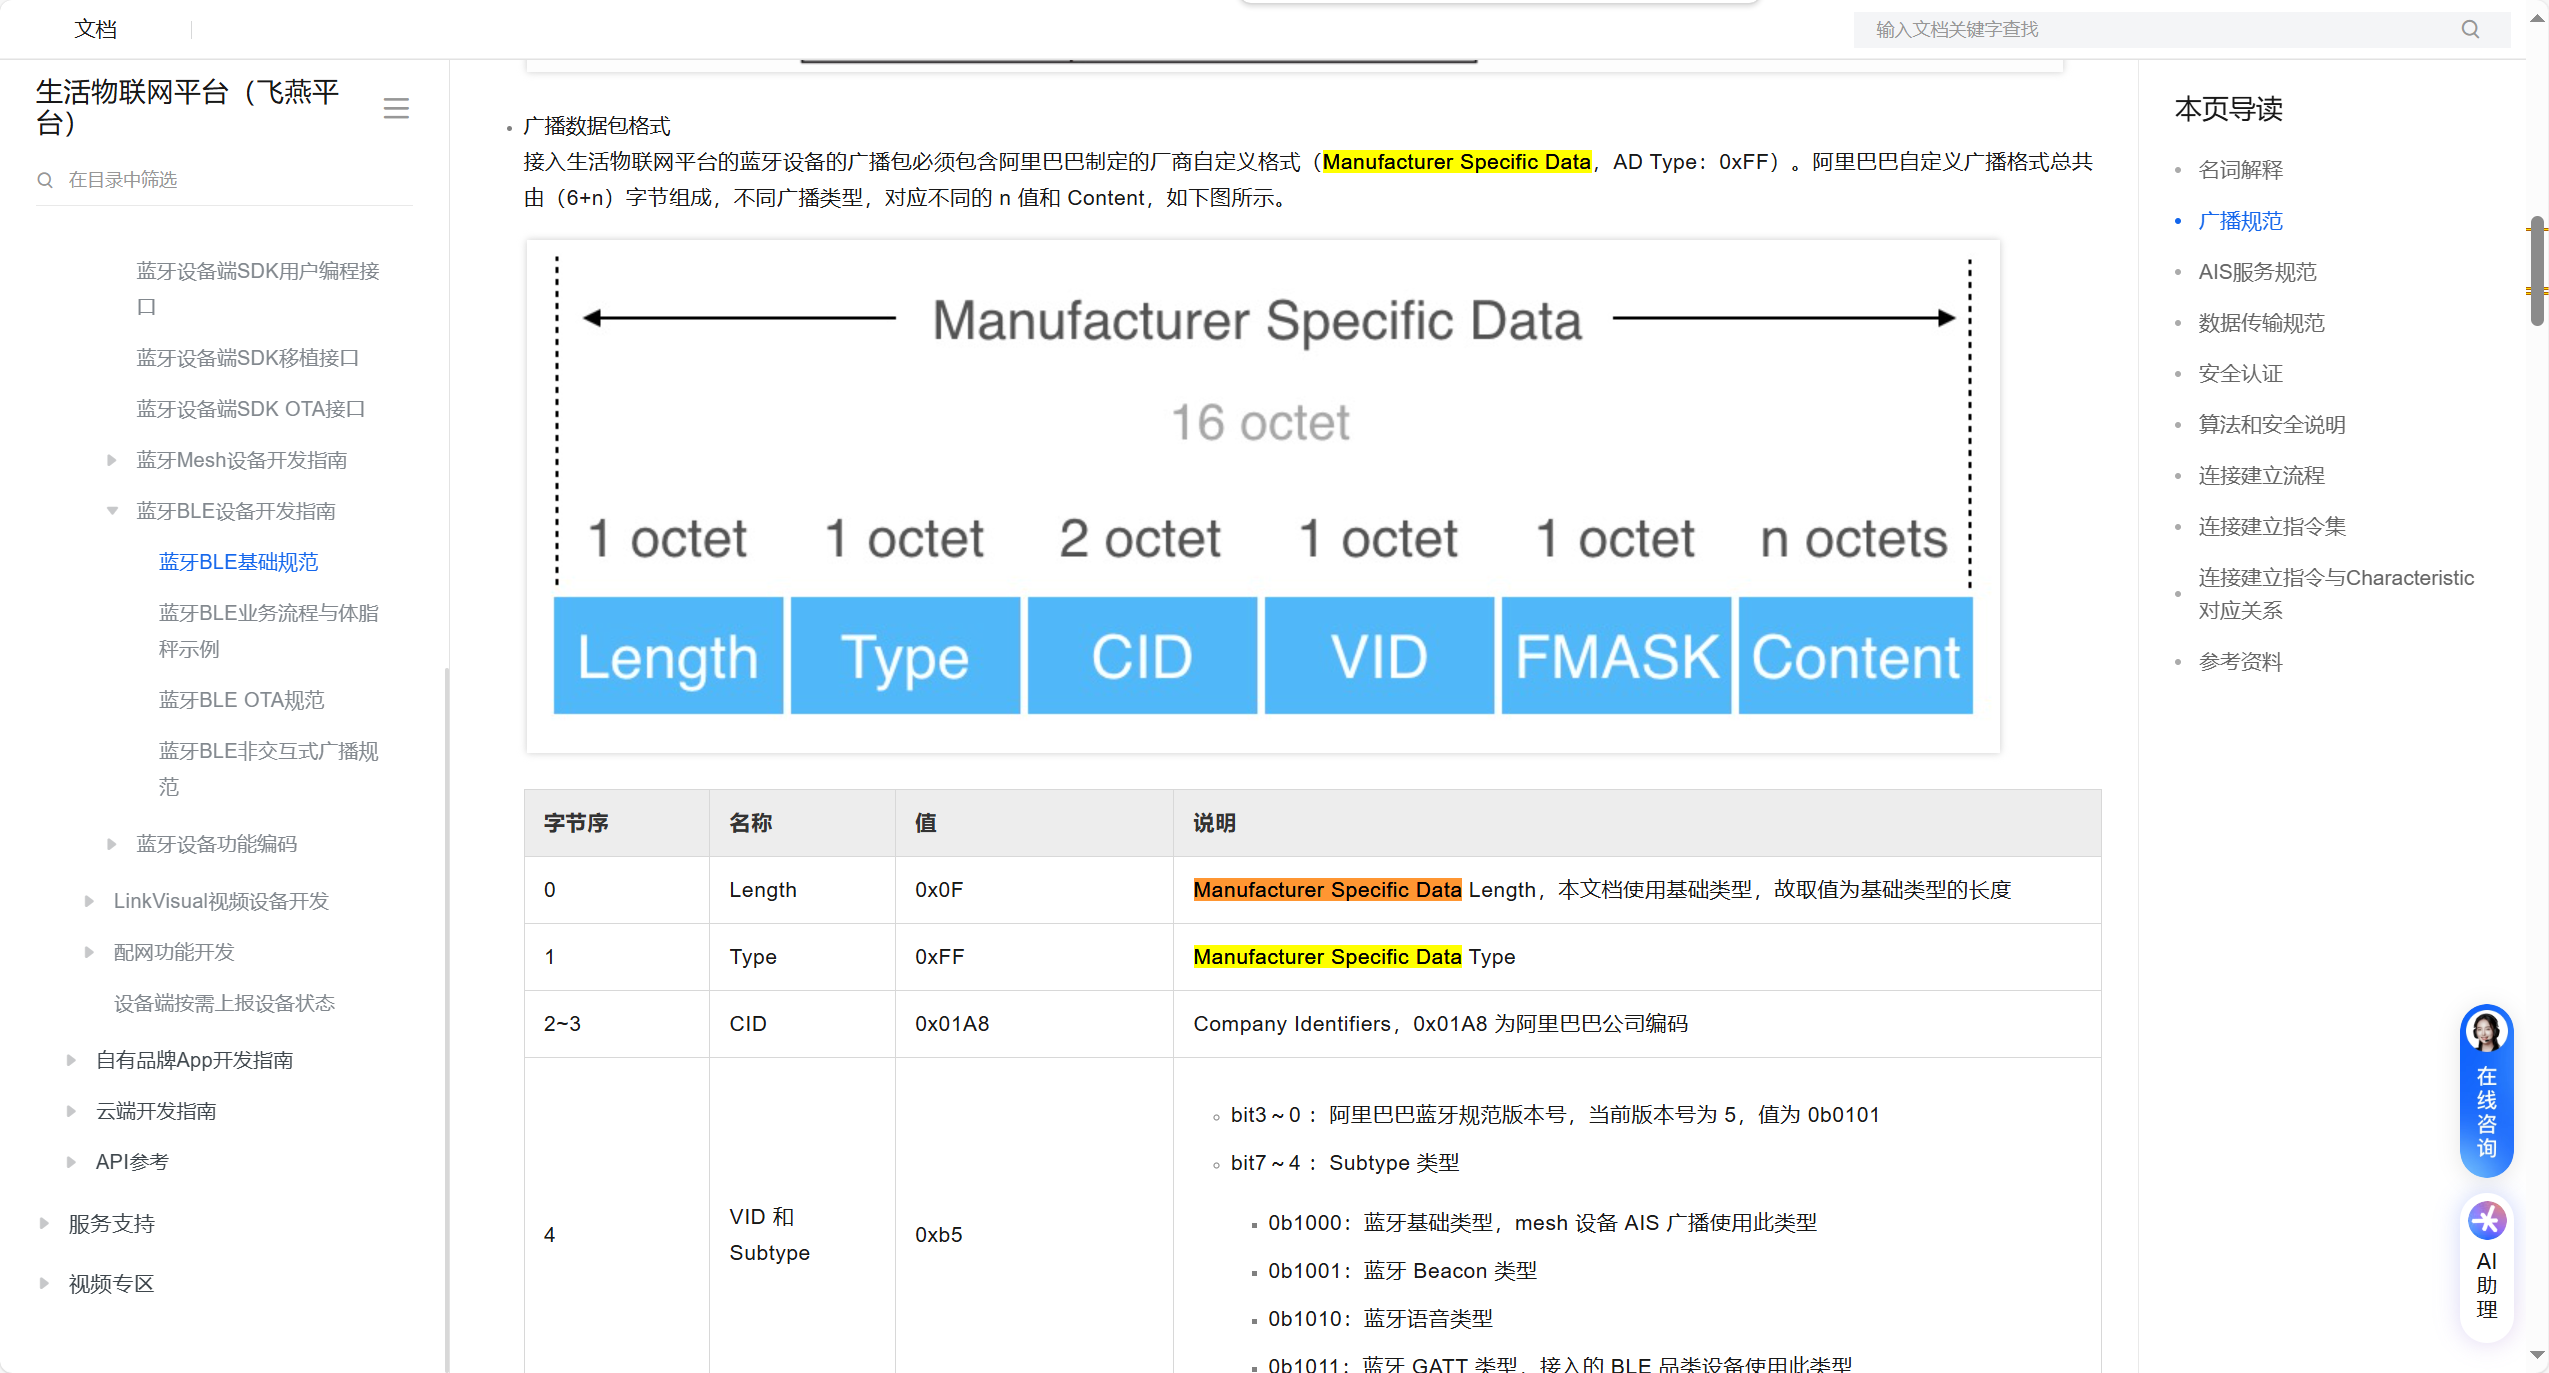Click the online consultation avatar icon

pyautogui.click(x=2486, y=1032)
